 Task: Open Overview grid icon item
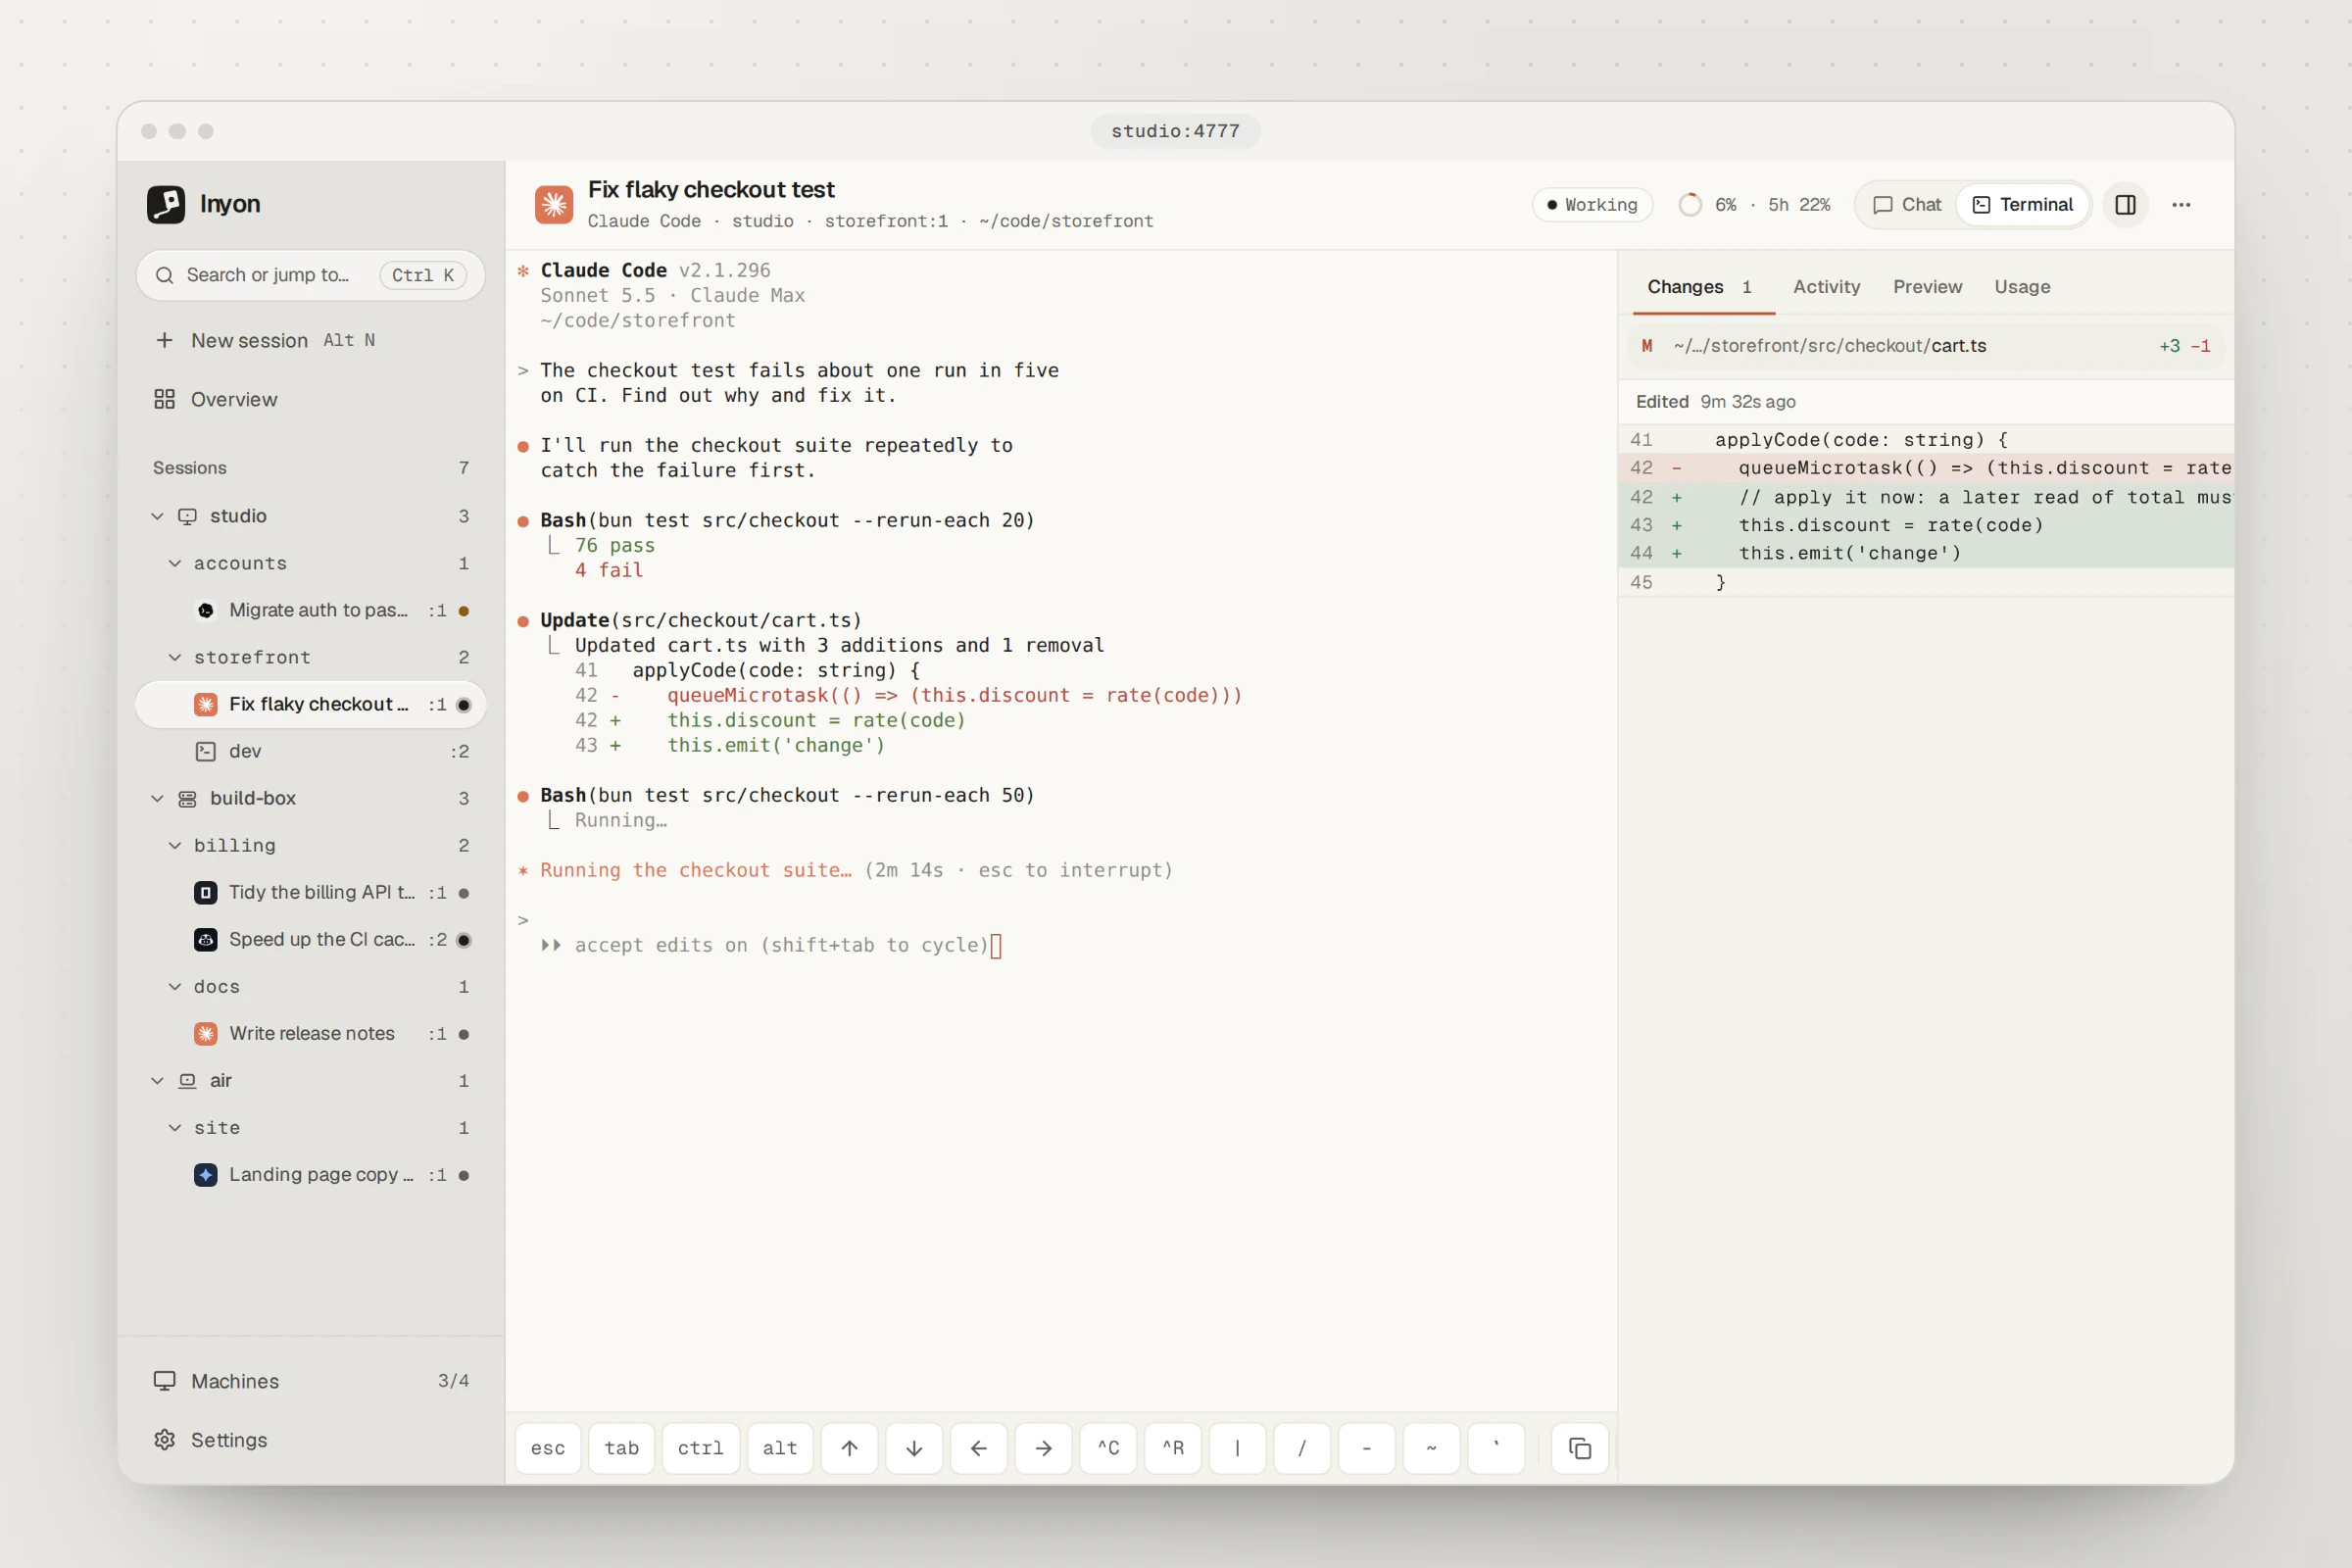[310, 399]
